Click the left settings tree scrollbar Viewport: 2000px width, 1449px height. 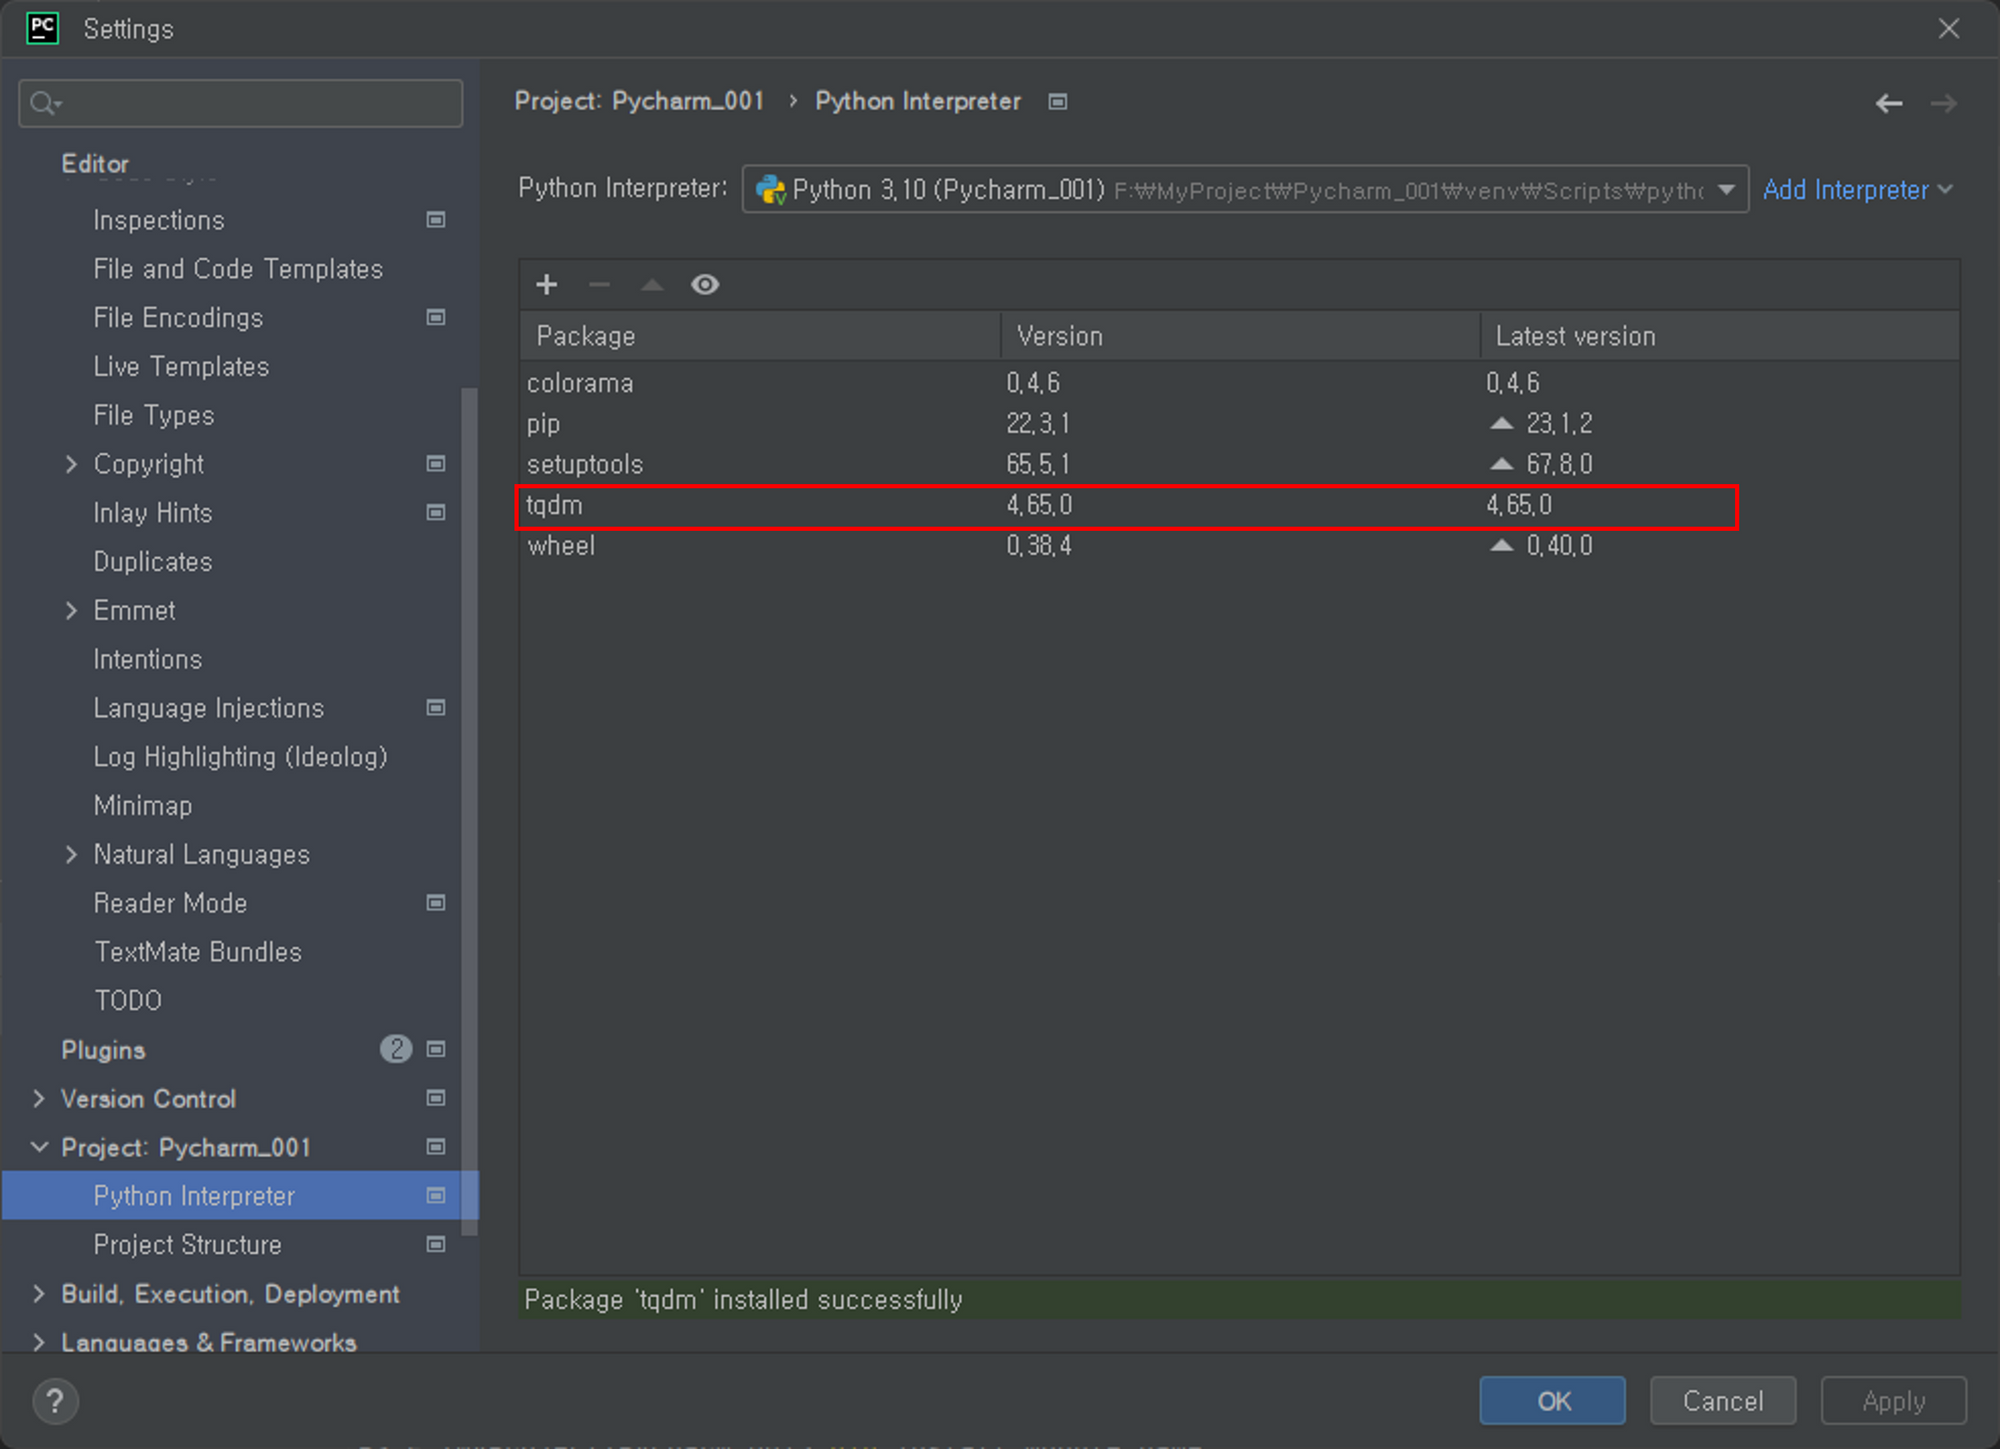click(469, 812)
